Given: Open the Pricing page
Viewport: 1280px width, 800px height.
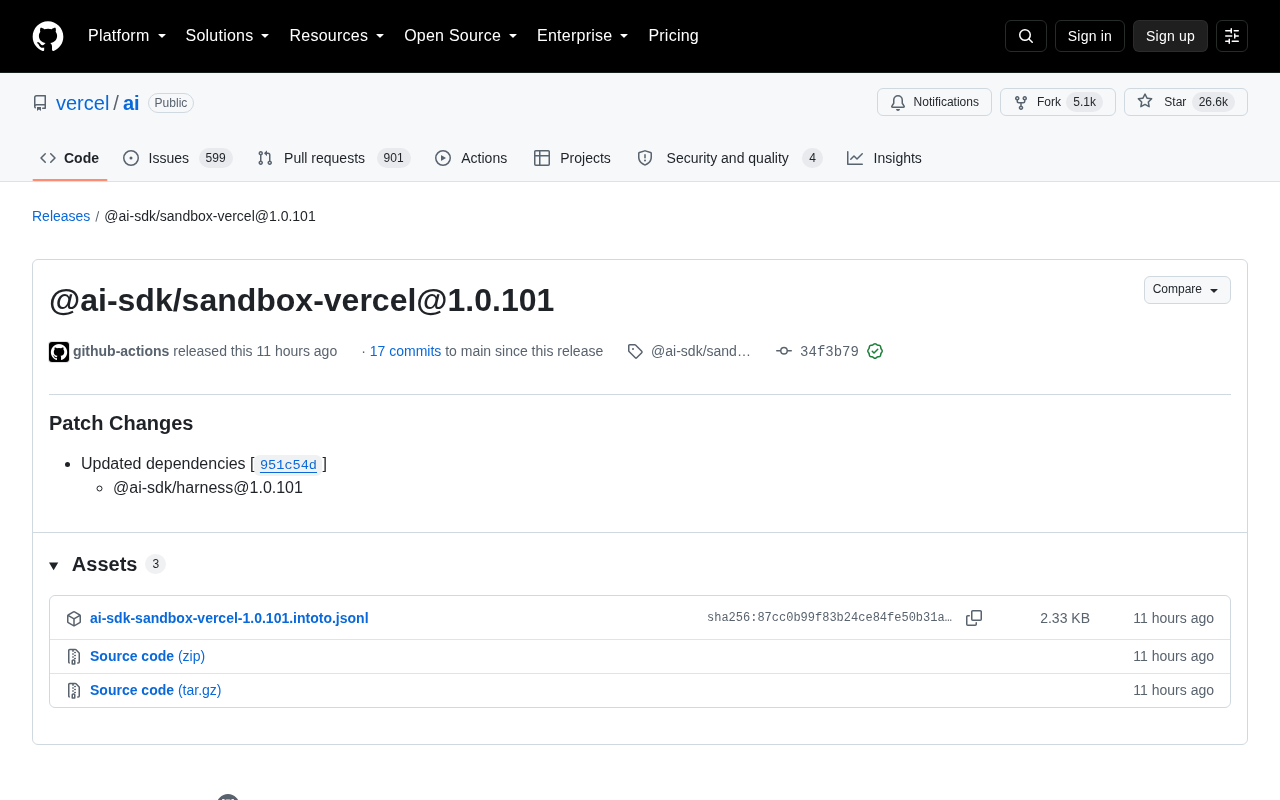Looking at the screenshot, I should (x=673, y=36).
